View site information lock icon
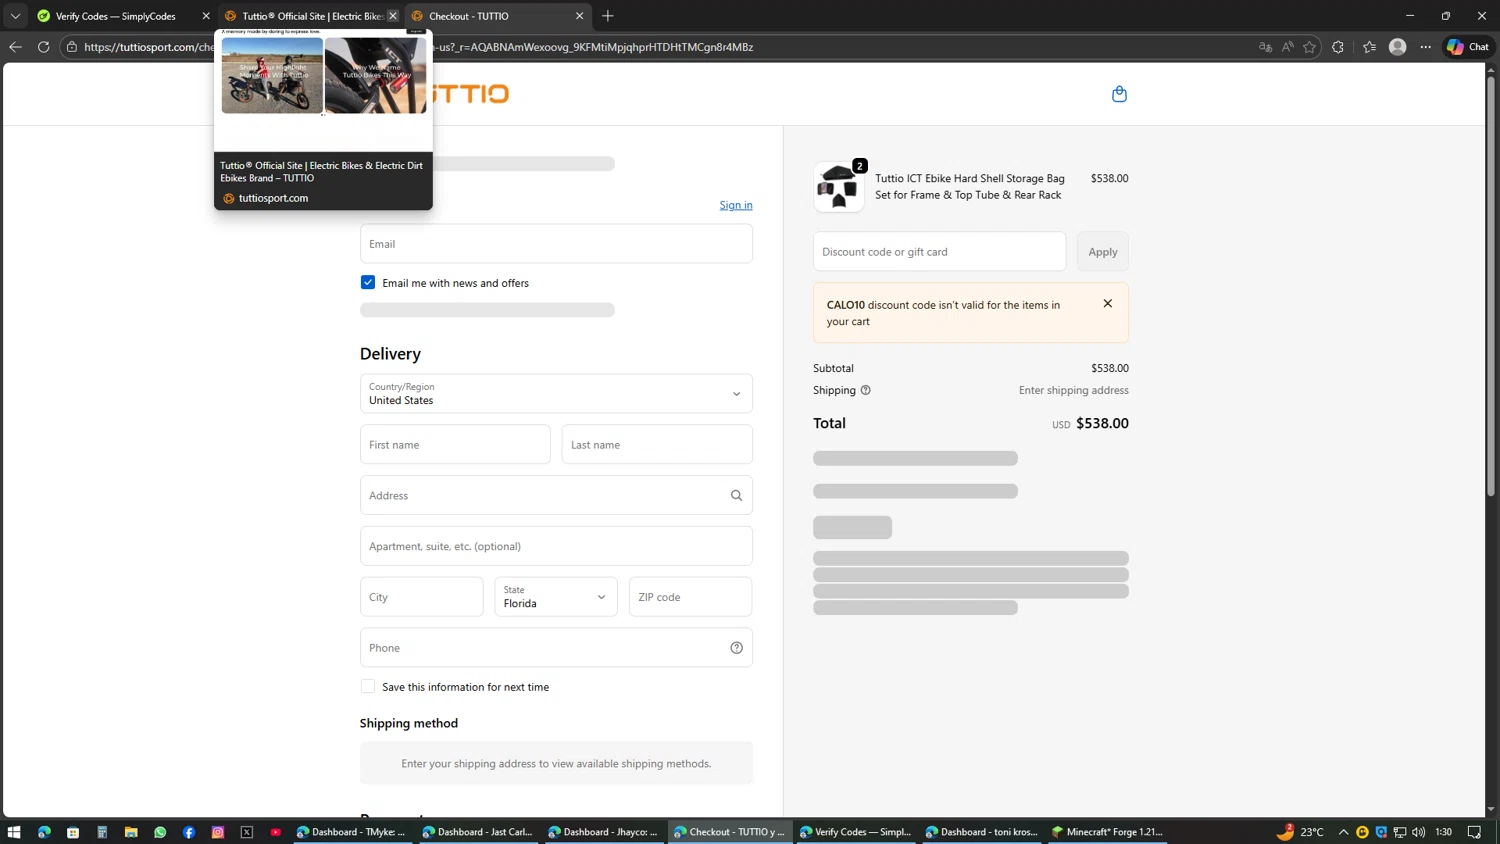 (x=72, y=47)
